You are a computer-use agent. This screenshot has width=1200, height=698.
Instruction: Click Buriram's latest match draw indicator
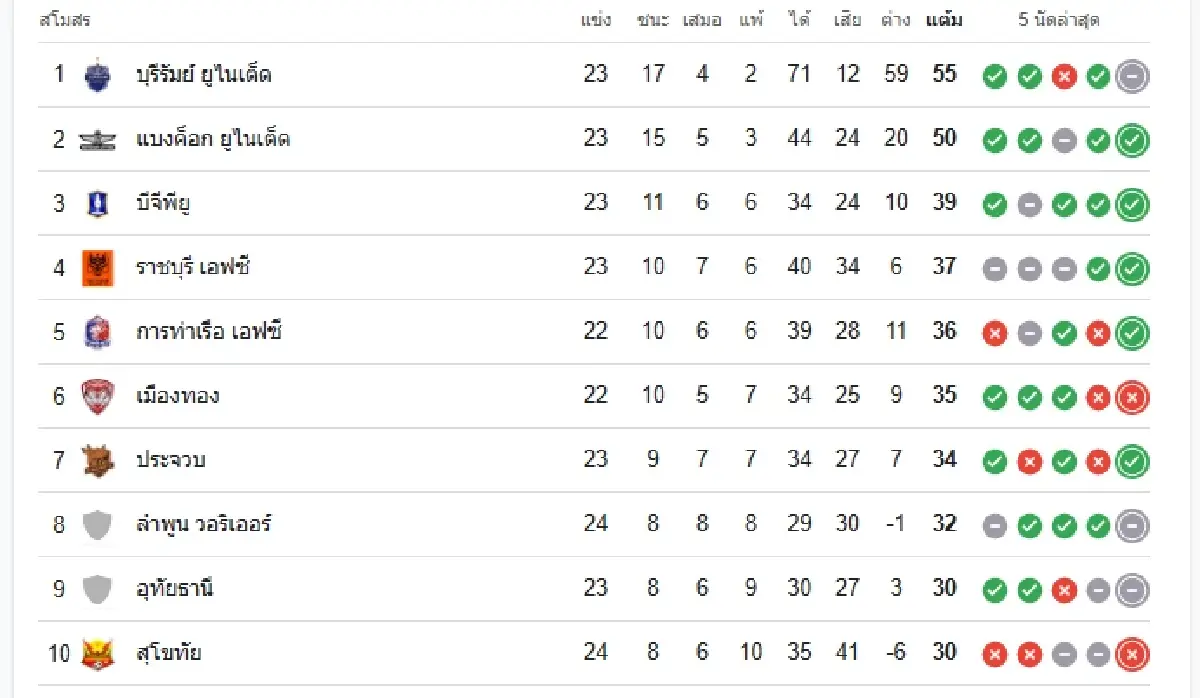[x=1132, y=76]
